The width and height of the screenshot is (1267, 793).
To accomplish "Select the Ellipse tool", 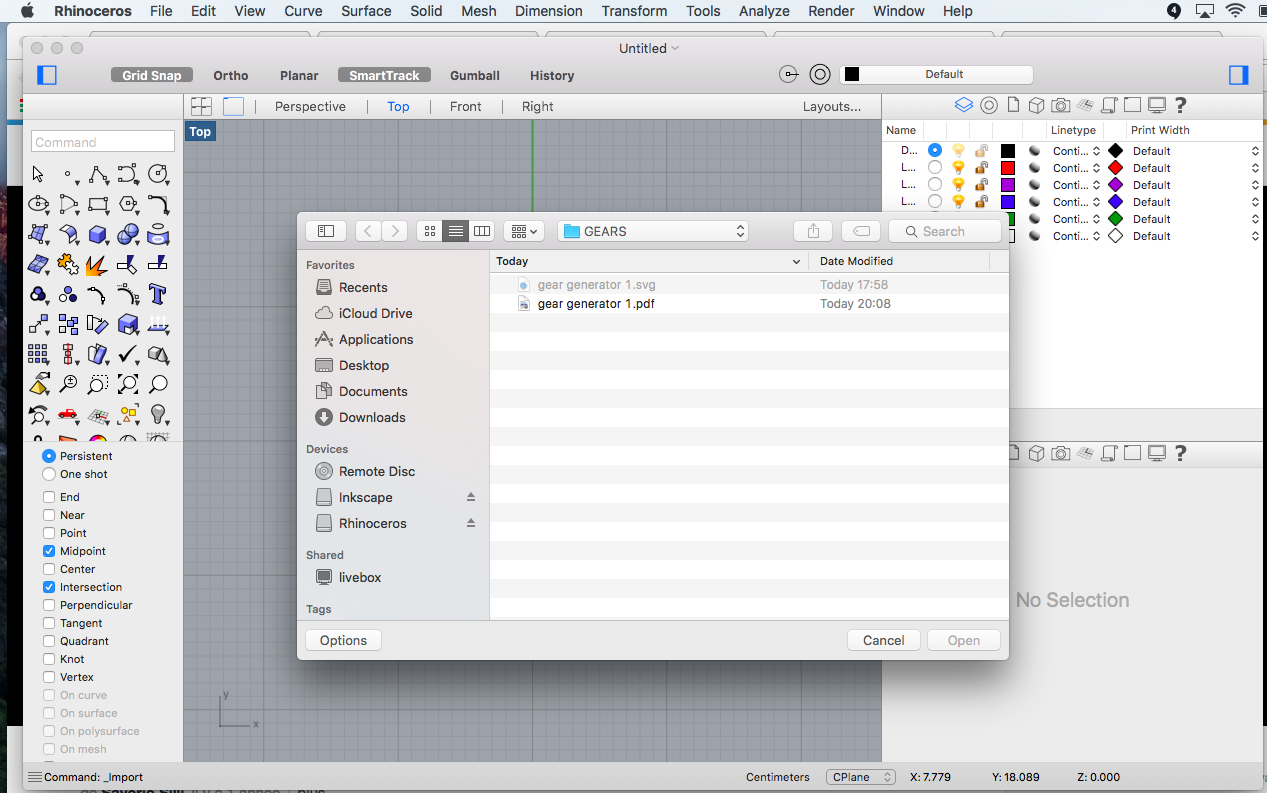I will [38, 205].
